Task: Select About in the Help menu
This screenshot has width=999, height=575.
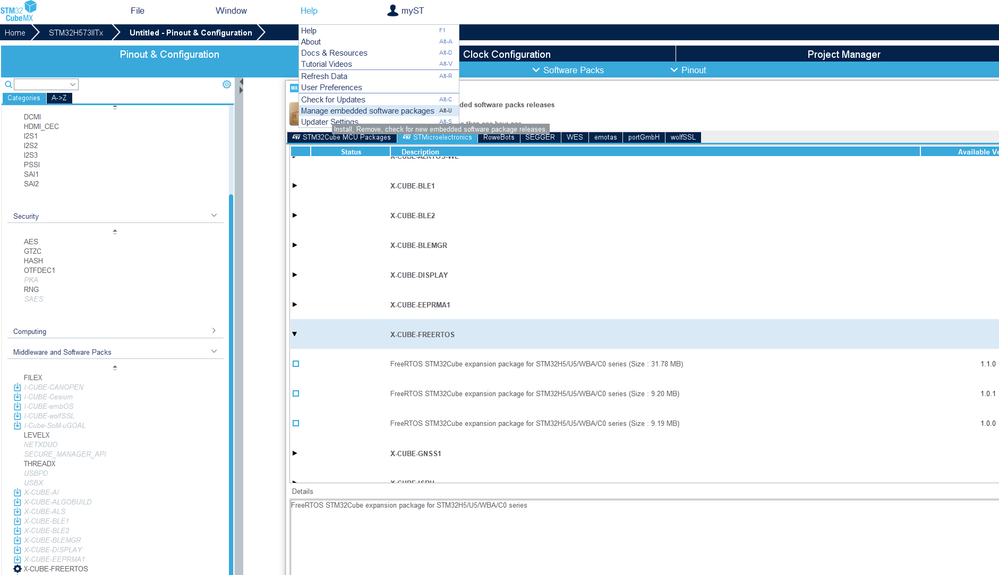Action: click(x=378, y=41)
